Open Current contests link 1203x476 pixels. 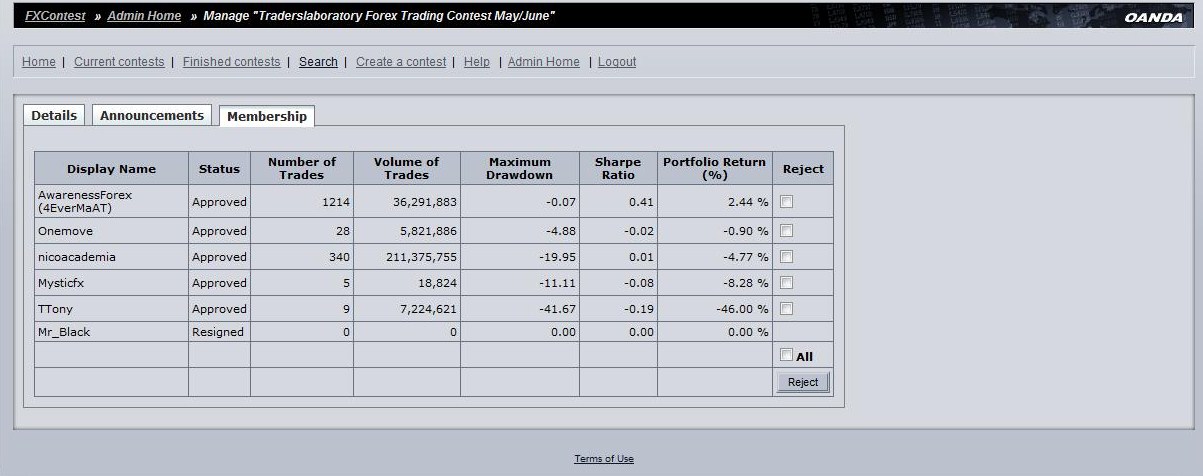coord(119,62)
